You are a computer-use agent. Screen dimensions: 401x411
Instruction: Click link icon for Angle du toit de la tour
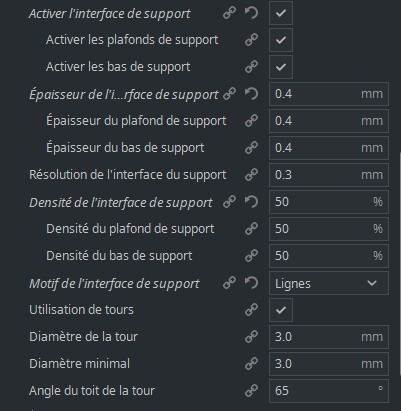pyautogui.click(x=251, y=391)
